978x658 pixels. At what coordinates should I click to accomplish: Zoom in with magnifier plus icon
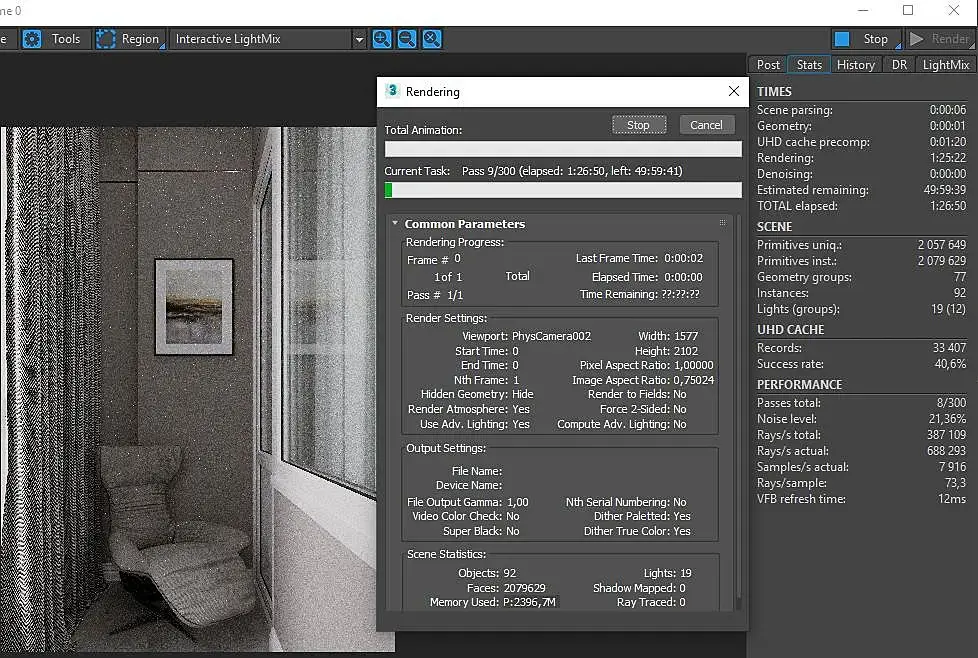(382, 39)
